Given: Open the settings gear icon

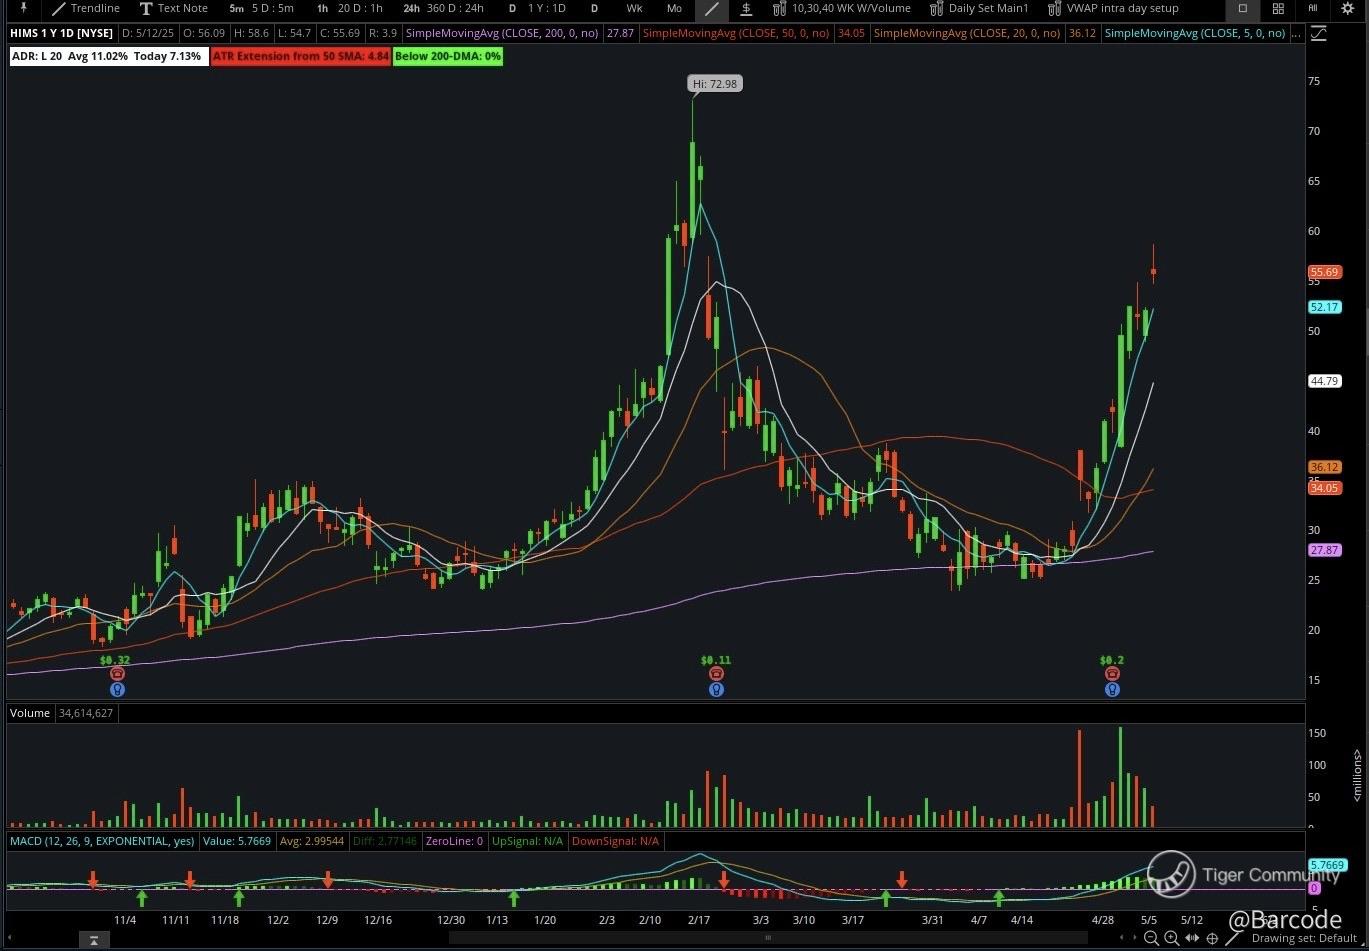Looking at the screenshot, I should (x=1347, y=8).
